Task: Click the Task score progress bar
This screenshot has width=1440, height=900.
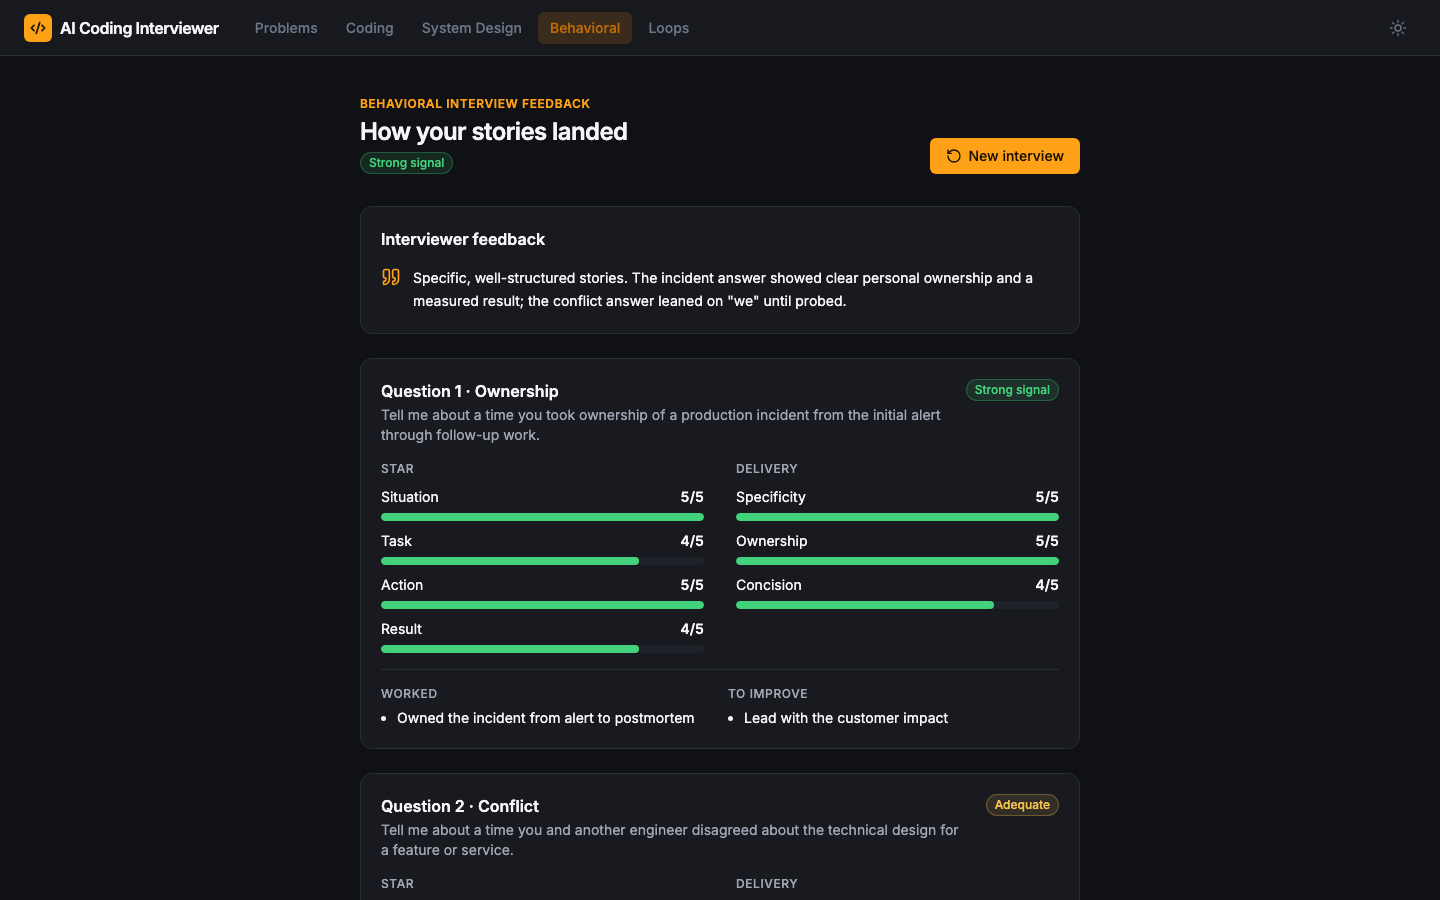Action: point(542,561)
